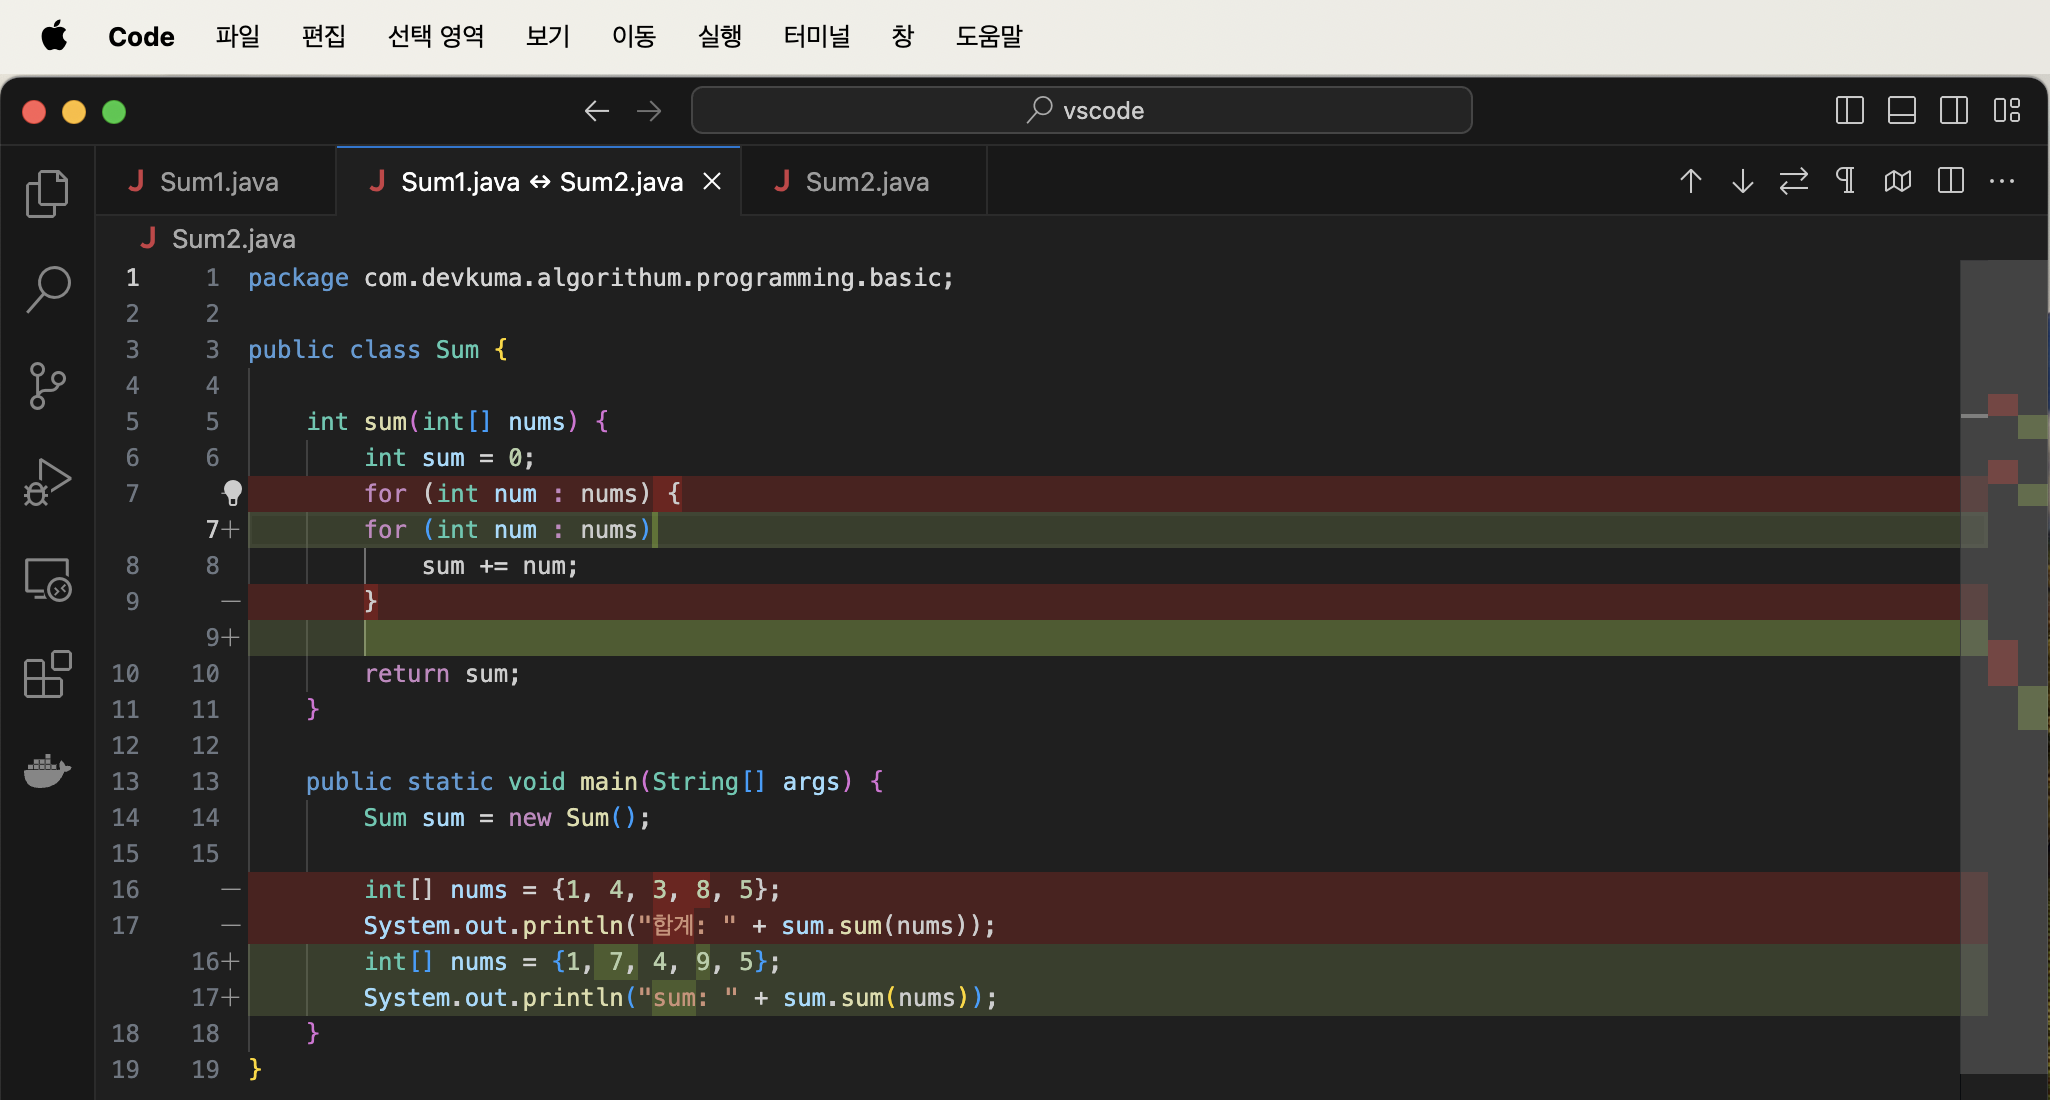Image resolution: width=2050 pixels, height=1100 pixels.
Task: Click the 'int sum = 0;' line
Action: [x=449, y=457]
